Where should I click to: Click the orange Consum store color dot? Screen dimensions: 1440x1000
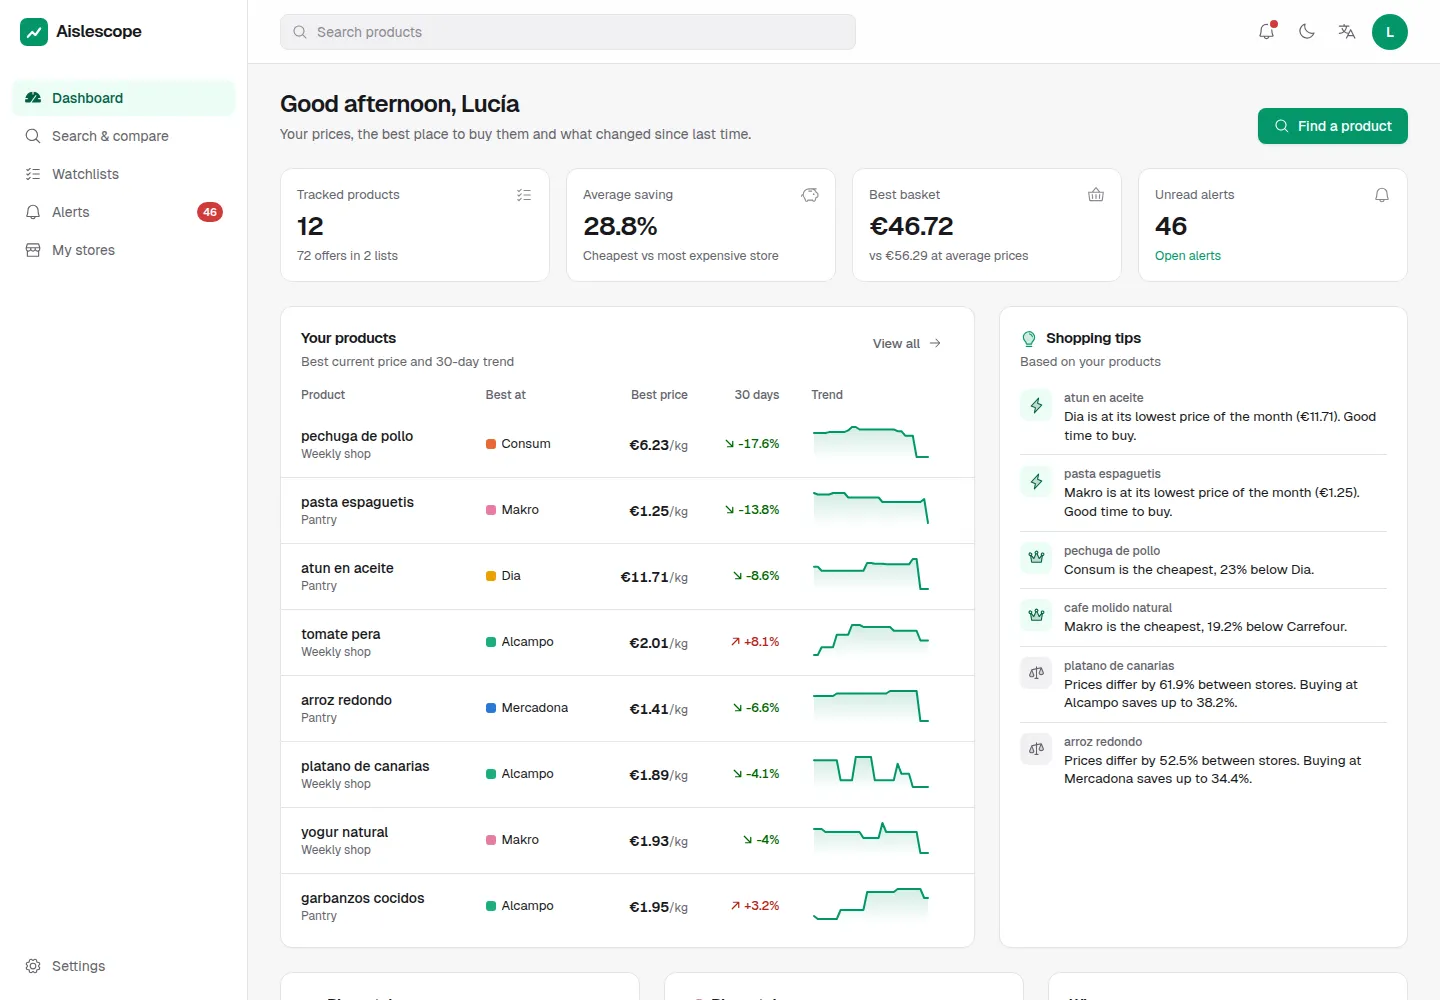pyautogui.click(x=491, y=444)
